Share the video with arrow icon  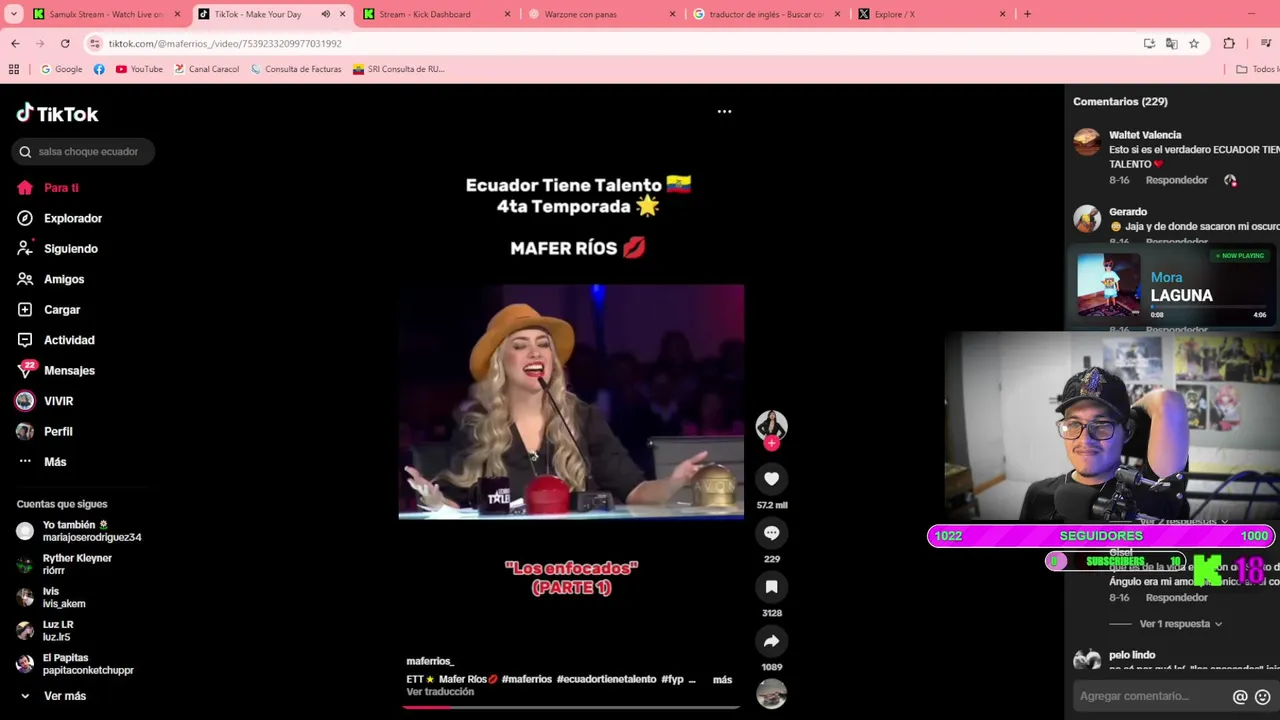coord(771,641)
